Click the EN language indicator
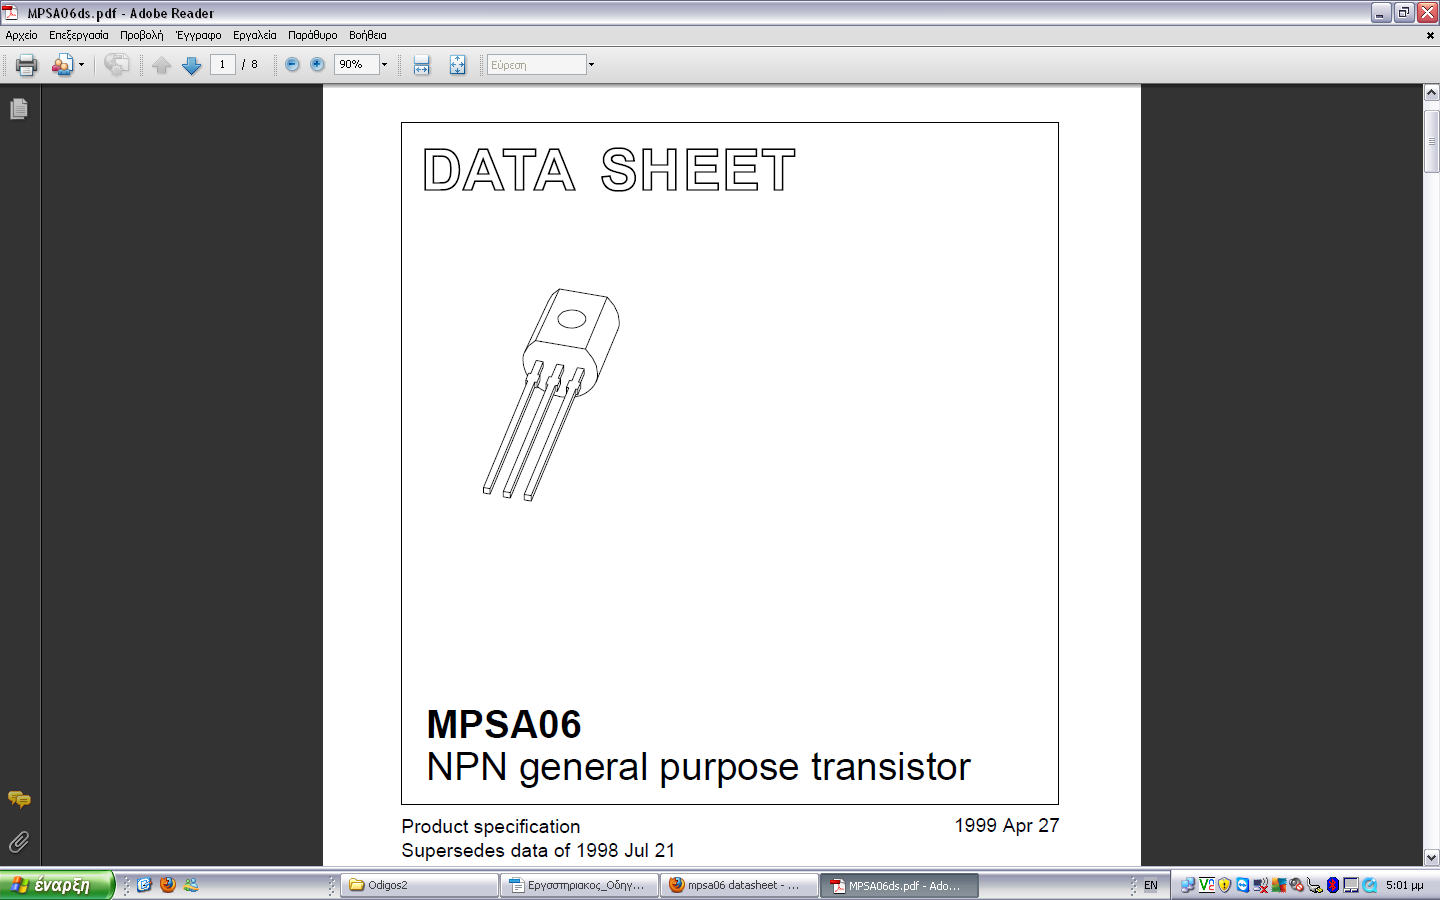Image resolution: width=1440 pixels, height=900 pixels. click(1151, 885)
